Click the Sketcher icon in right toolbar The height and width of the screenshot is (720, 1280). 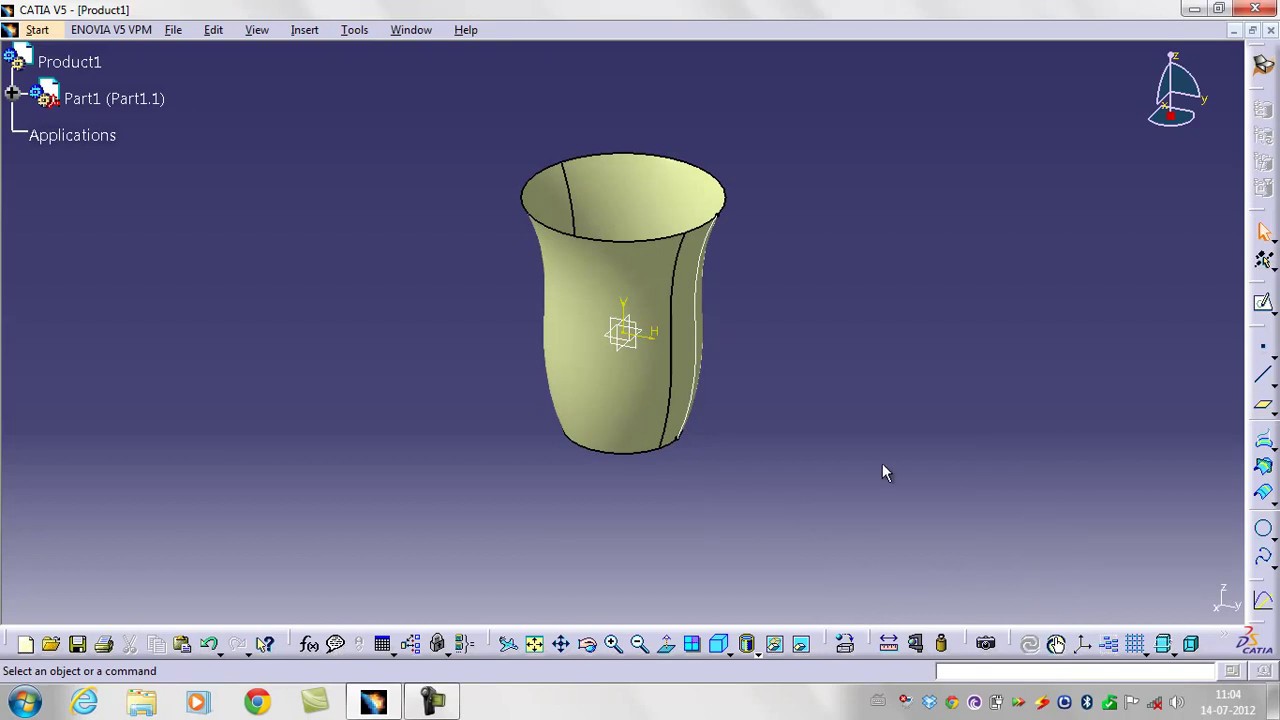1263,302
